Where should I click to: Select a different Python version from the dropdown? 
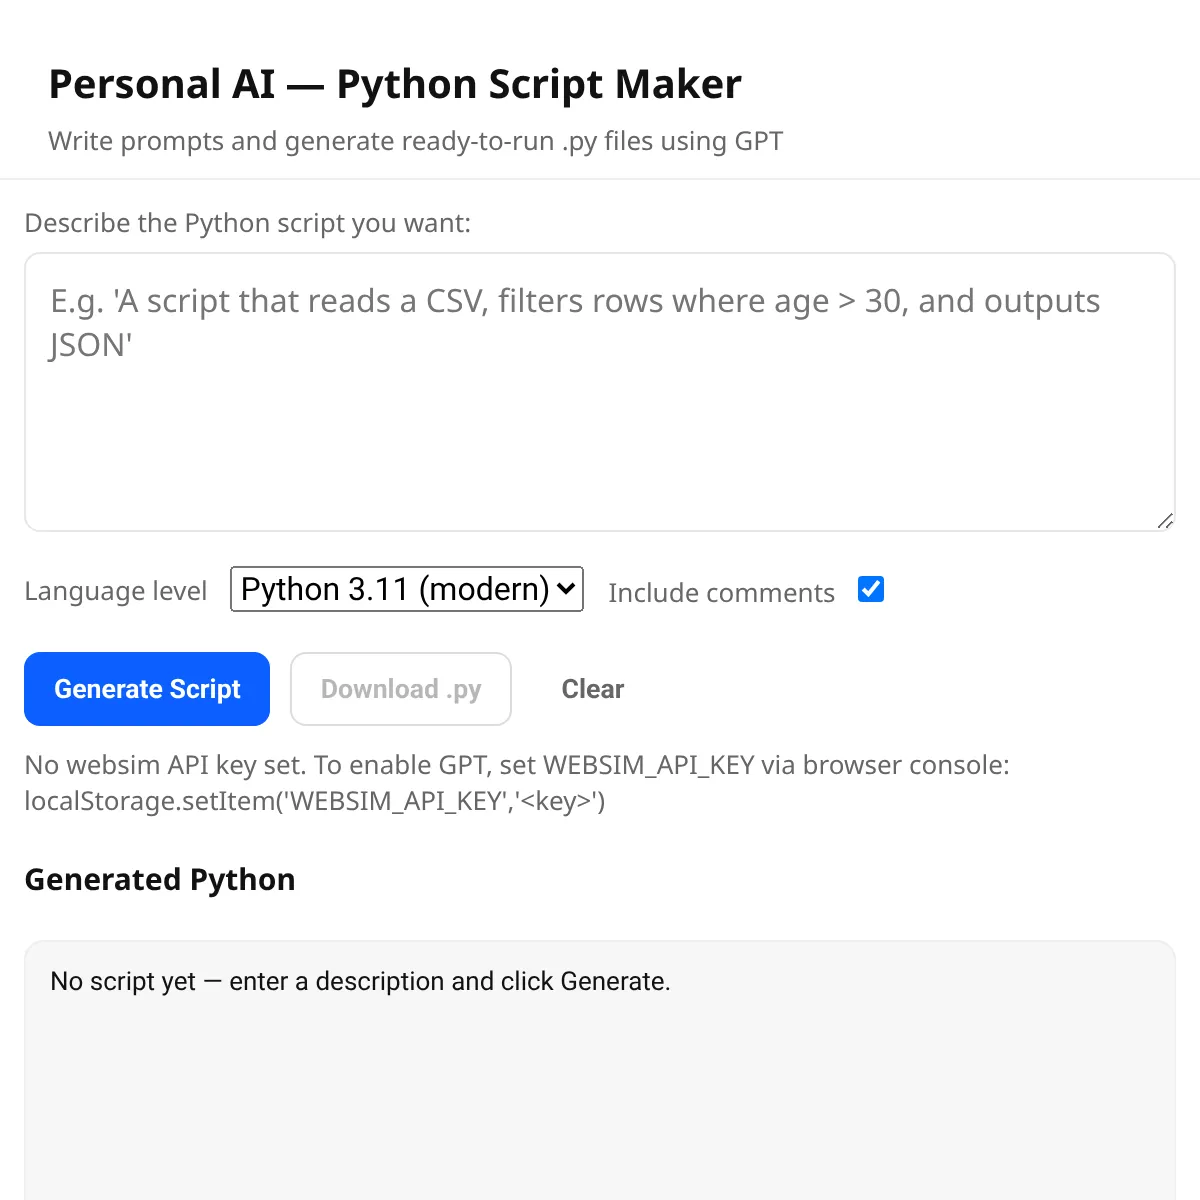(x=405, y=590)
